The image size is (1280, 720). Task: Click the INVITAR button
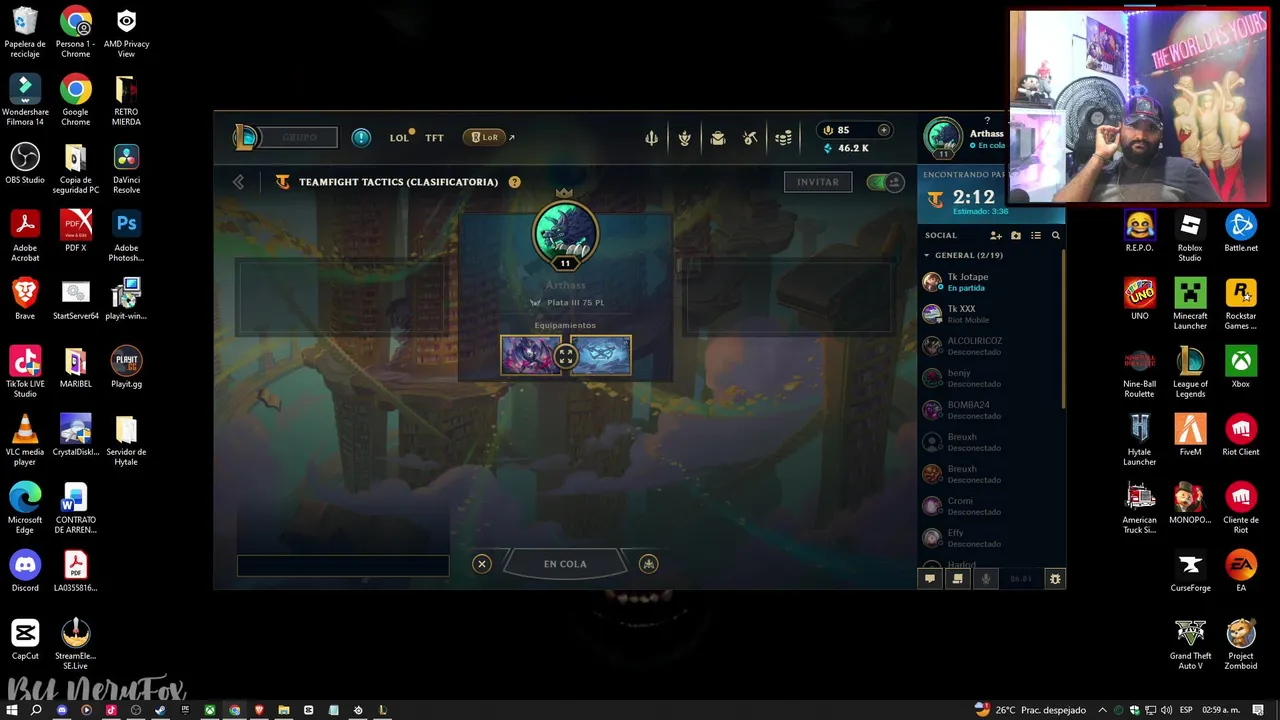(818, 182)
